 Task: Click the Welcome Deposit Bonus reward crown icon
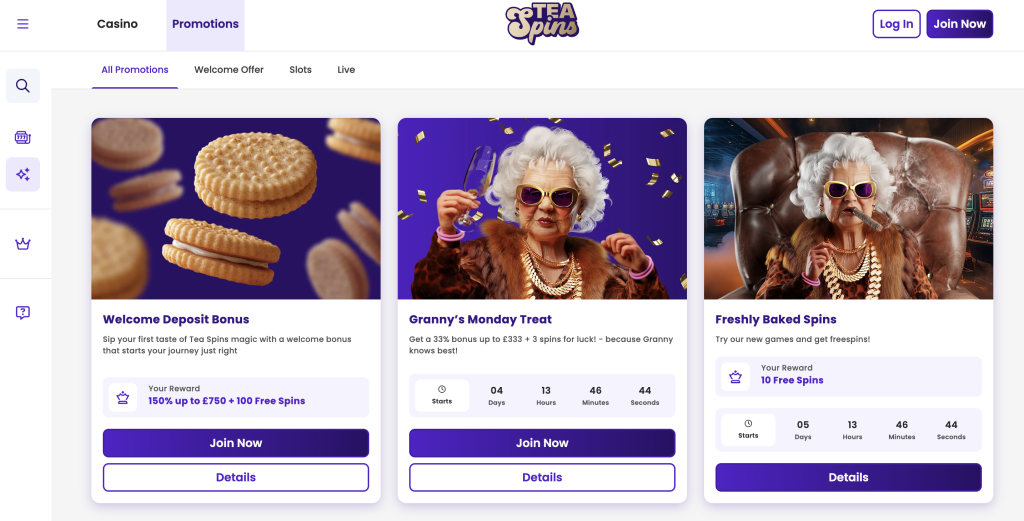click(123, 397)
